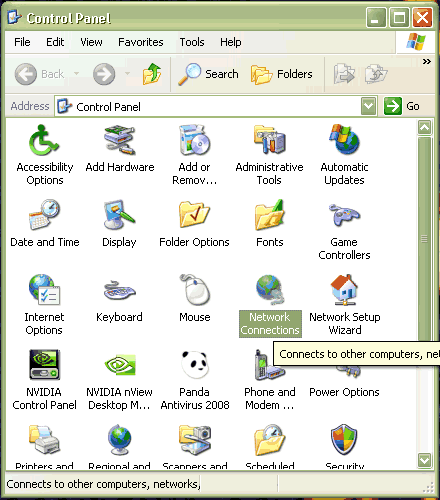Open the Keyboard settings icon
440x500 pixels.
tap(119, 291)
